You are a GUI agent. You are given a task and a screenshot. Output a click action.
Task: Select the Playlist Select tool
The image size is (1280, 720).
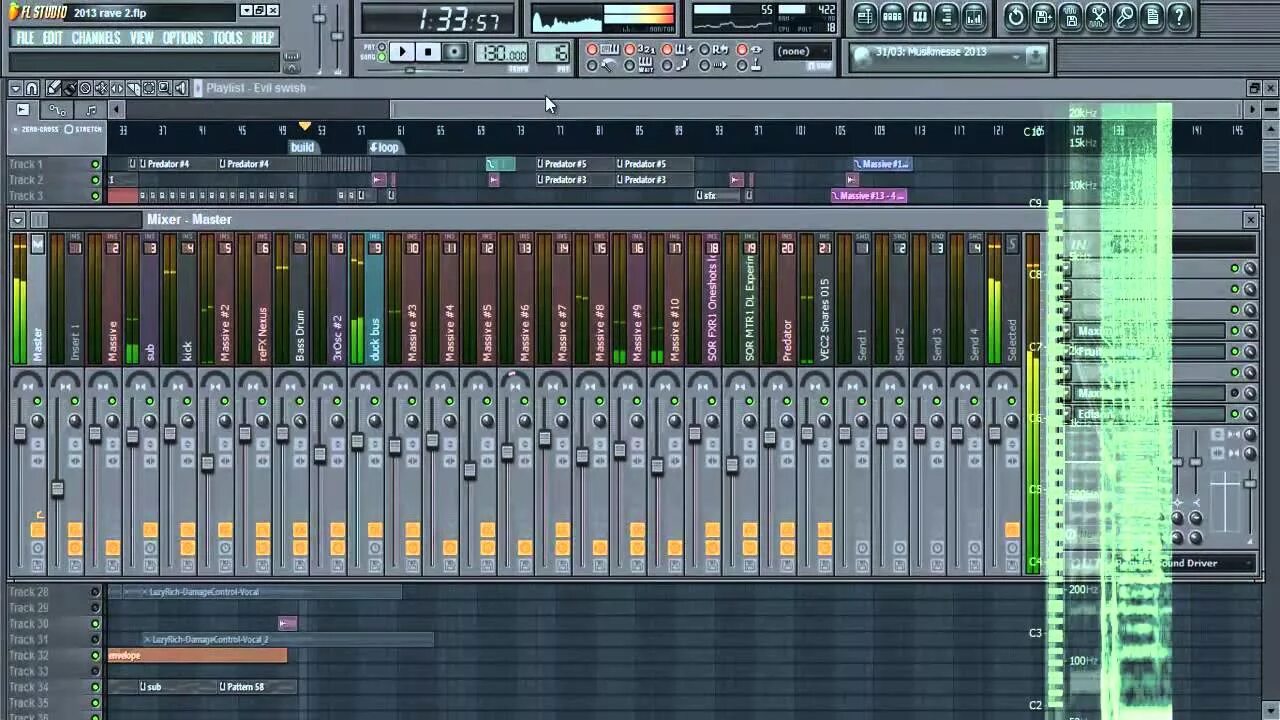(x=149, y=88)
